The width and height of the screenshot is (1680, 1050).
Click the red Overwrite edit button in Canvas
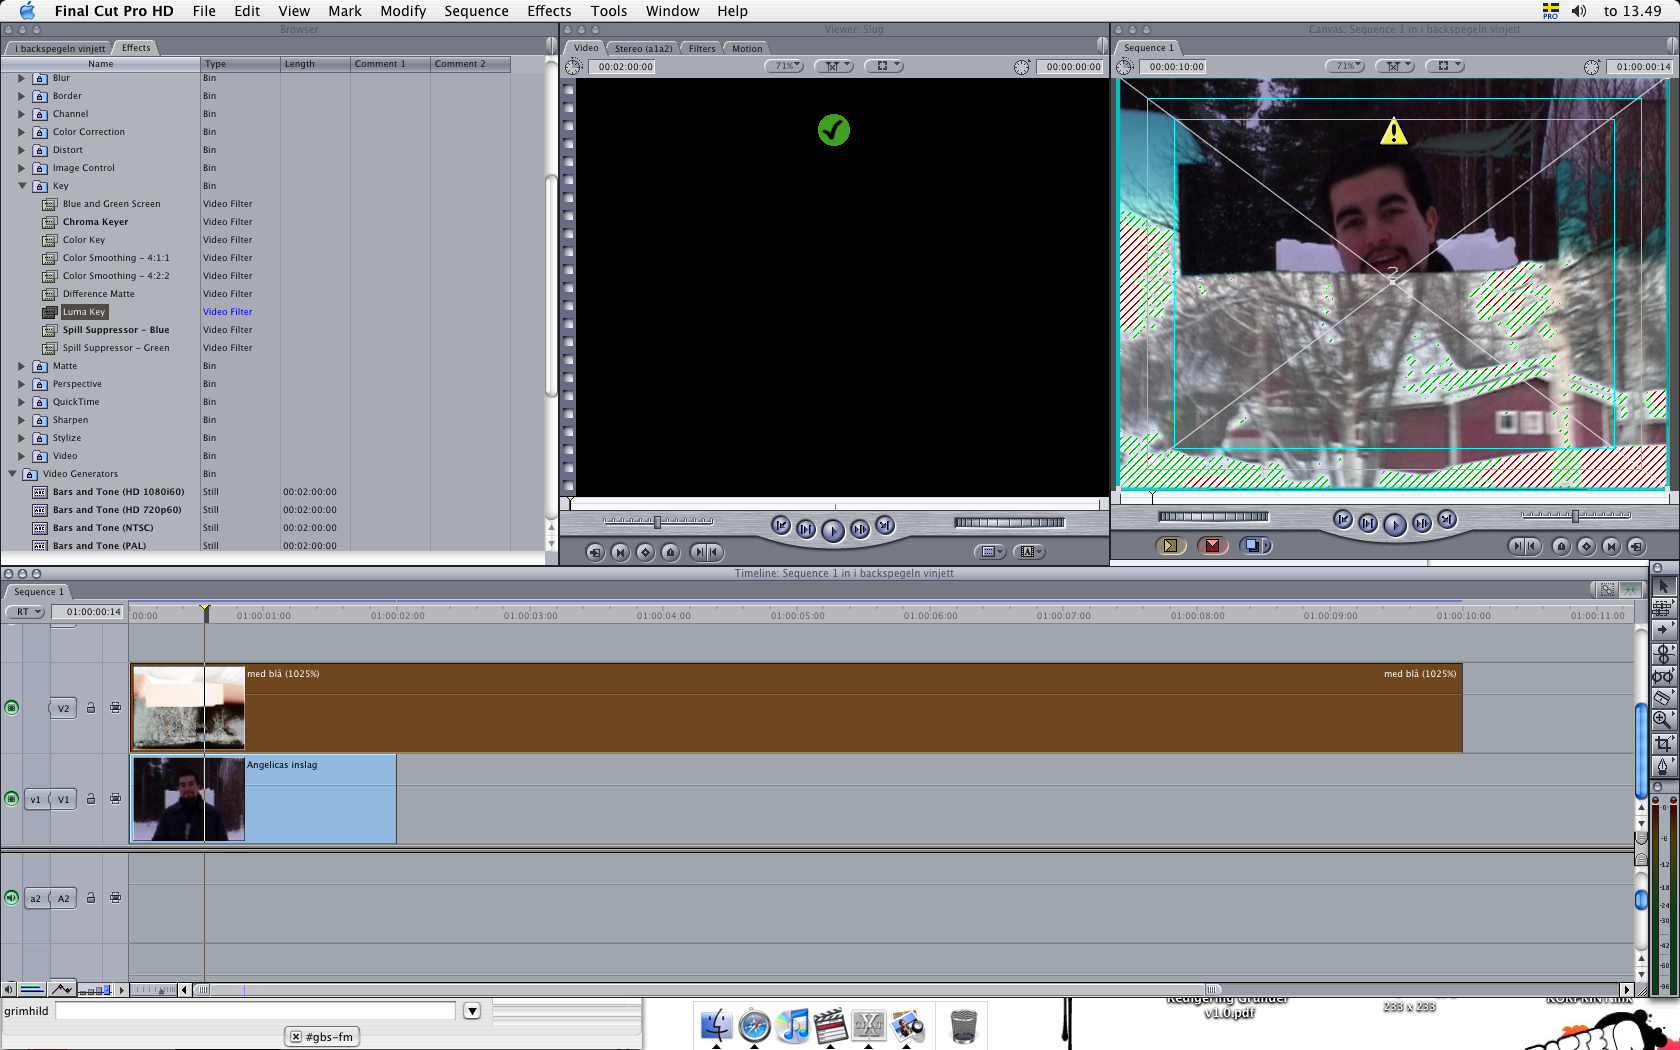tap(1213, 545)
